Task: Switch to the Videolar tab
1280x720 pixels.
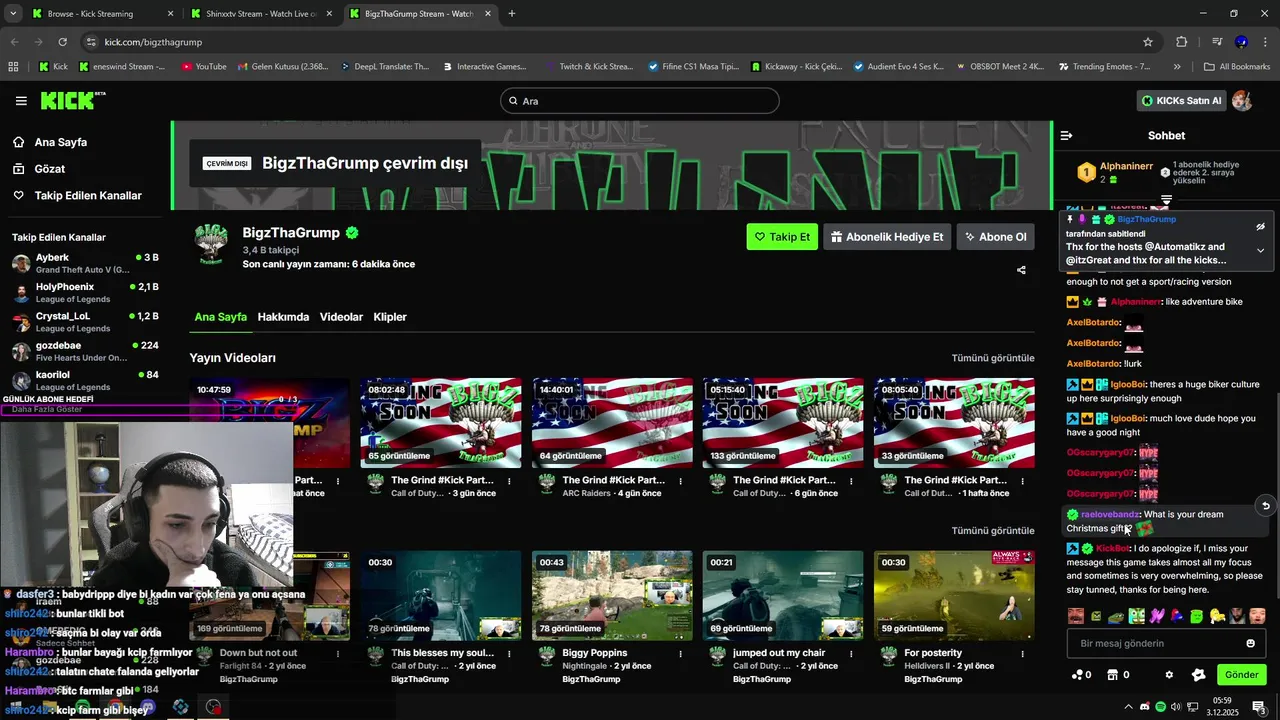Action: click(341, 317)
